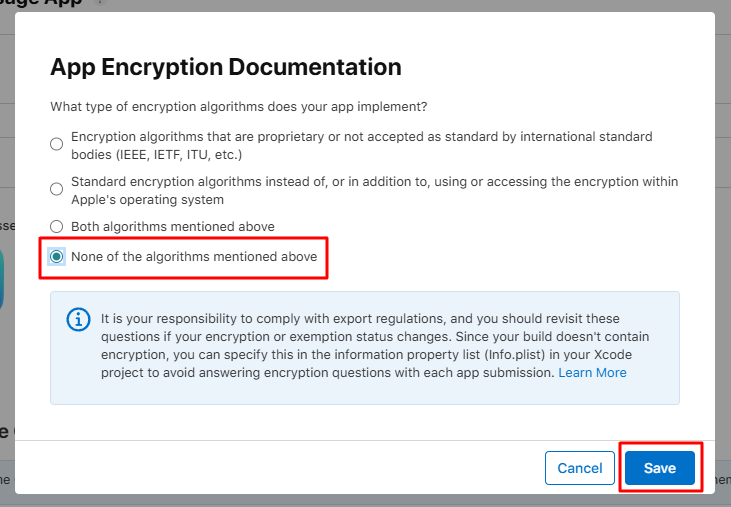Click the App Encryption Documentation heading
This screenshot has height=507, width=731.
226,67
